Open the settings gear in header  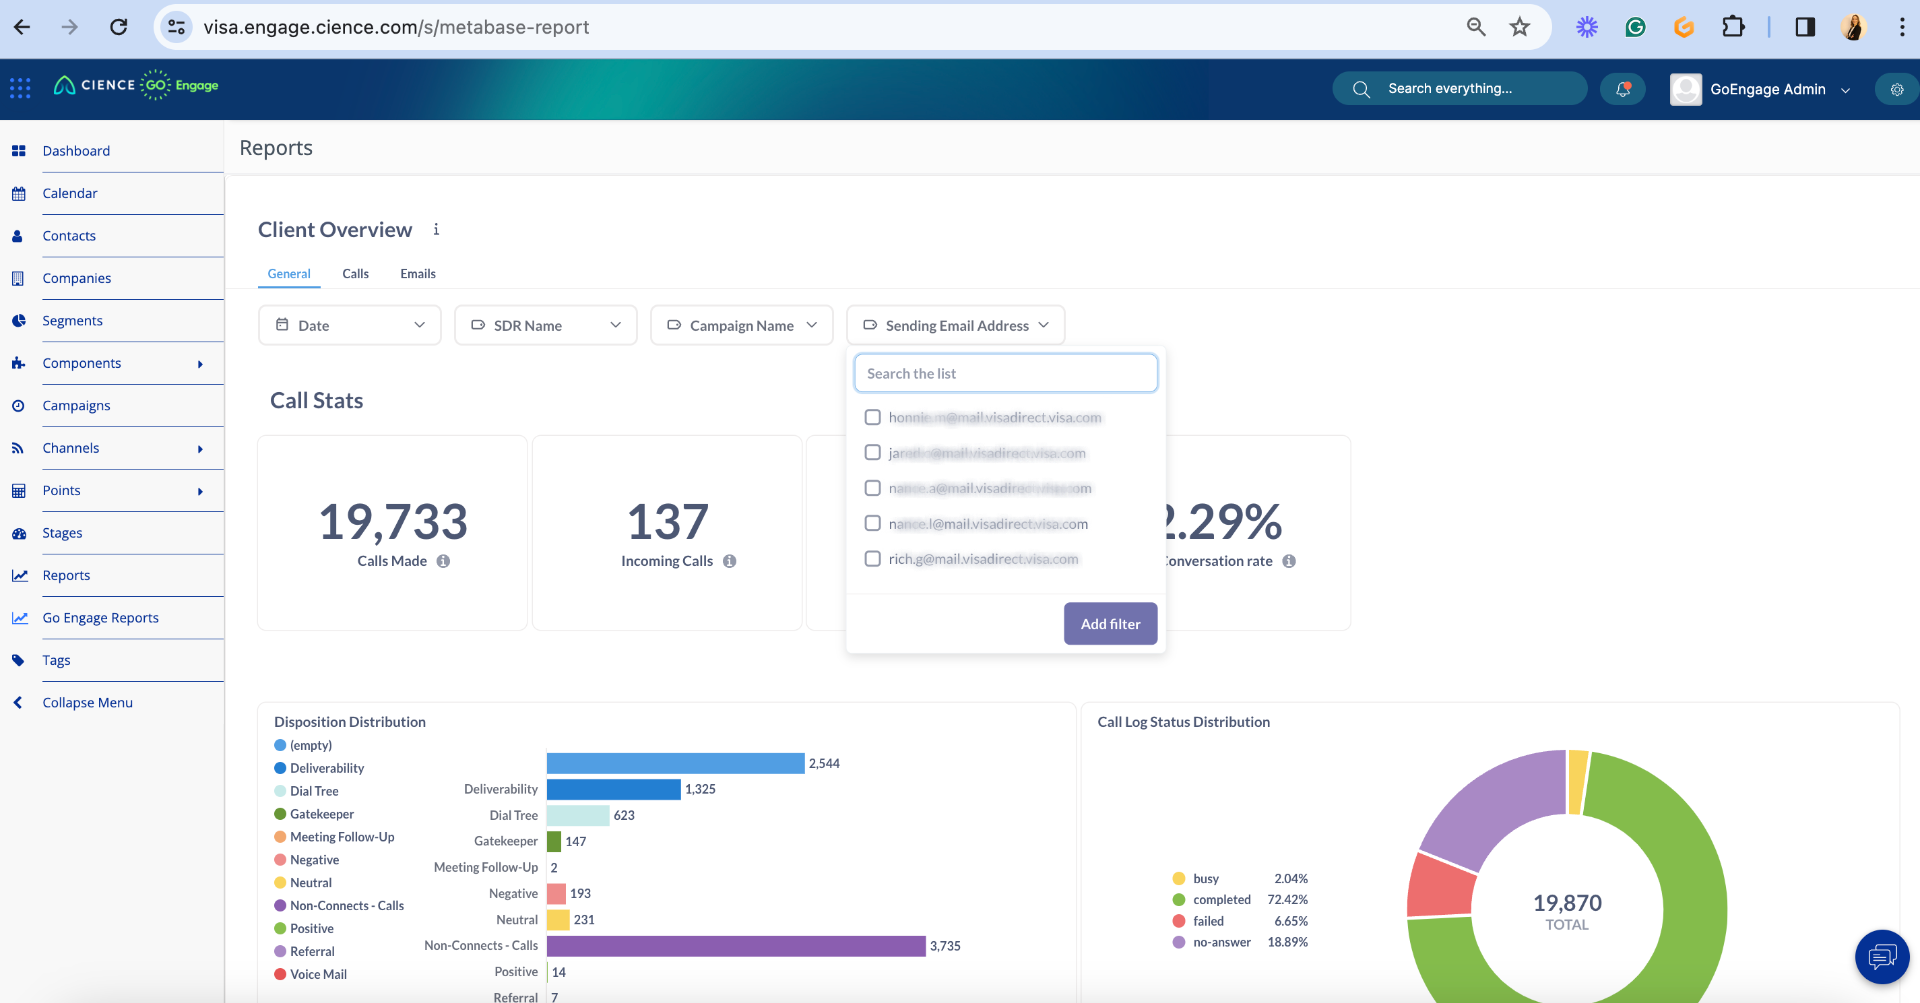(x=1896, y=89)
